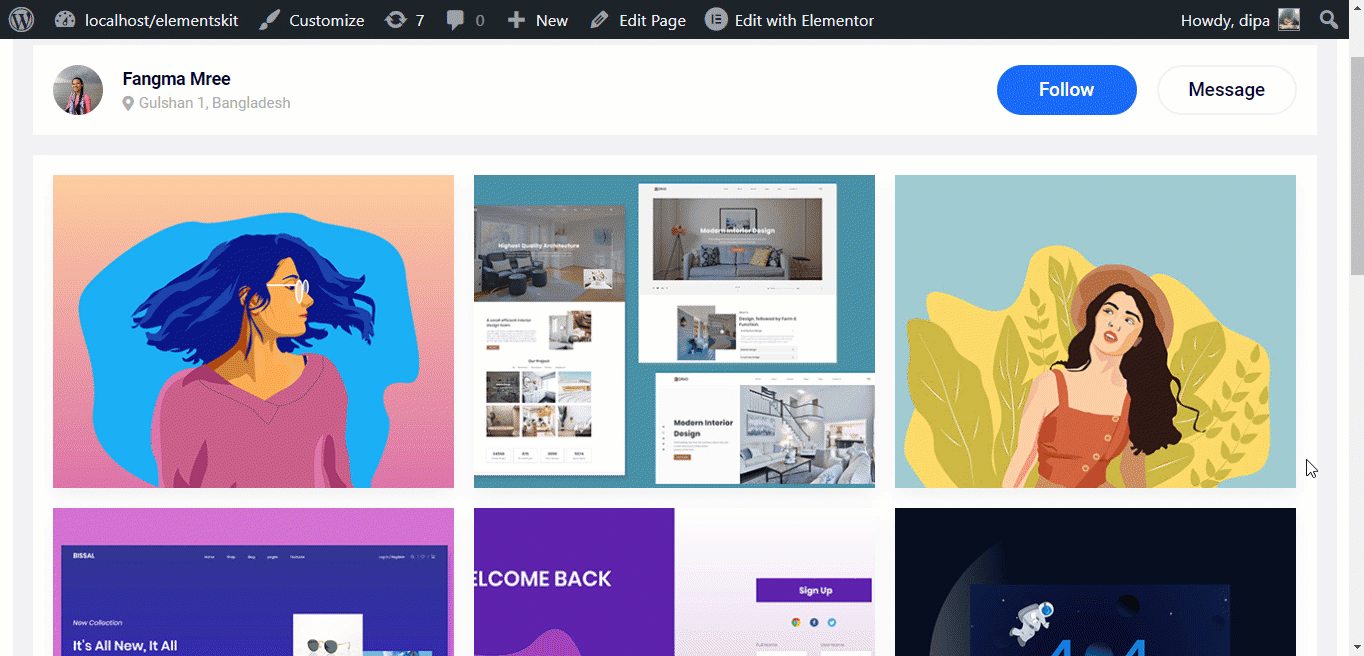Click the Elementor circle icon
This screenshot has width=1364, height=656.
(x=716, y=20)
